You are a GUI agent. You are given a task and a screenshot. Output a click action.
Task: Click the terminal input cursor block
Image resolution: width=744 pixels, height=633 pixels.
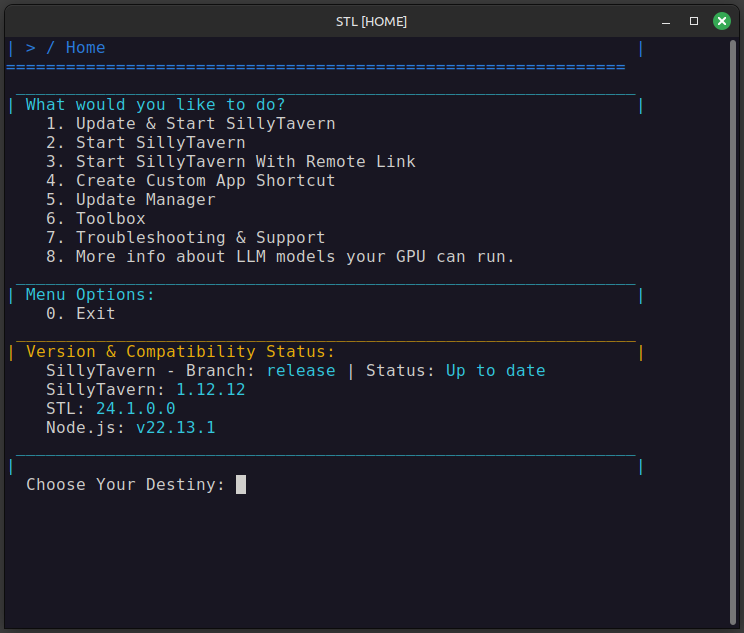tap(241, 484)
